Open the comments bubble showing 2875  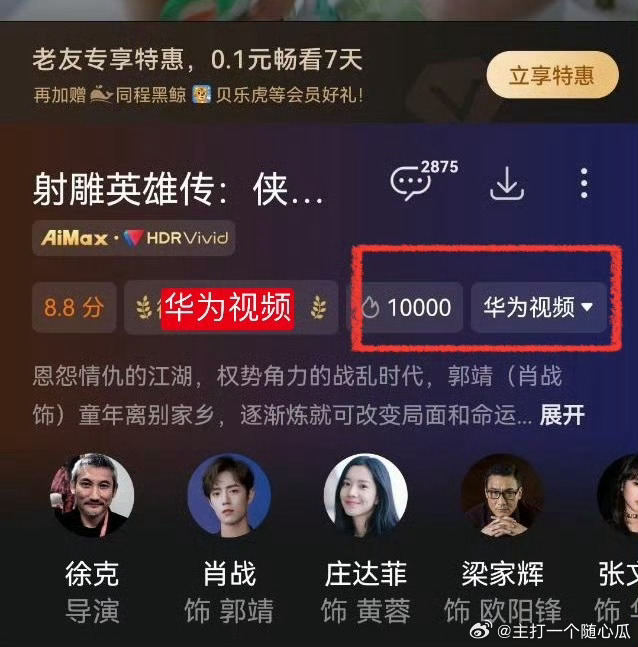tap(423, 180)
